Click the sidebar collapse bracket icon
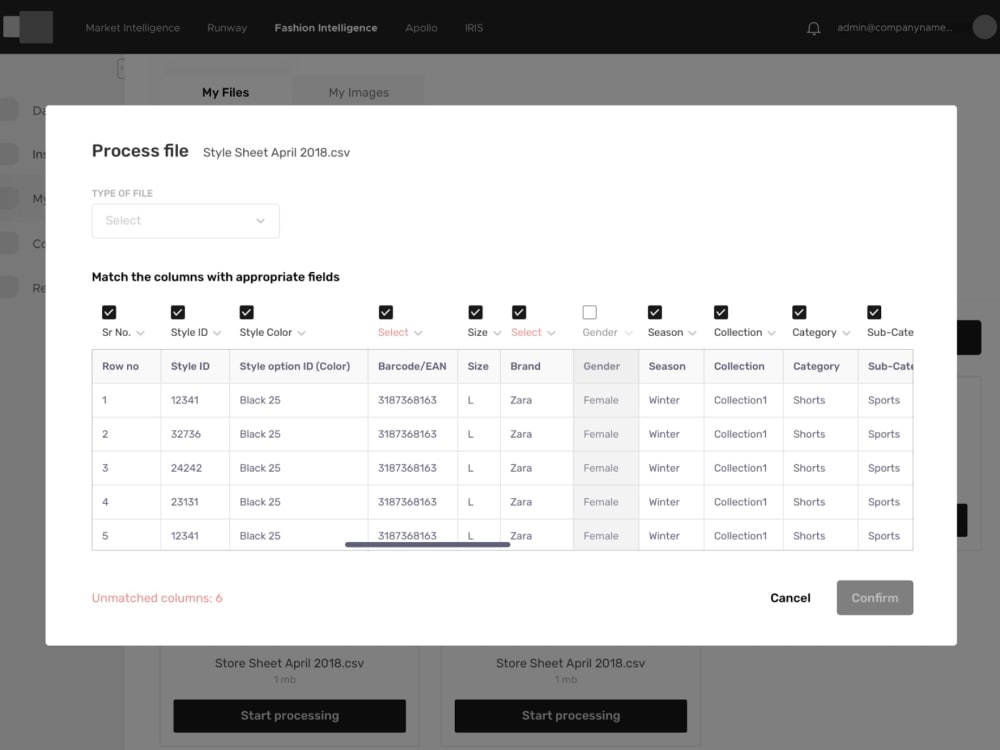Image resolution: width=1000 pixels, height=750 pixels. [x=121, y=68]
